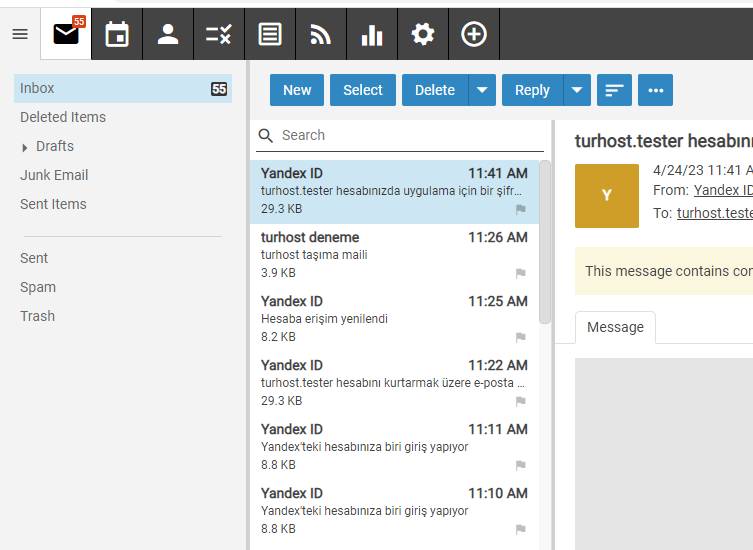Expand the Drafts folder tree arrow
This screenshot has width=753, height=550.
tap(25, 147)
